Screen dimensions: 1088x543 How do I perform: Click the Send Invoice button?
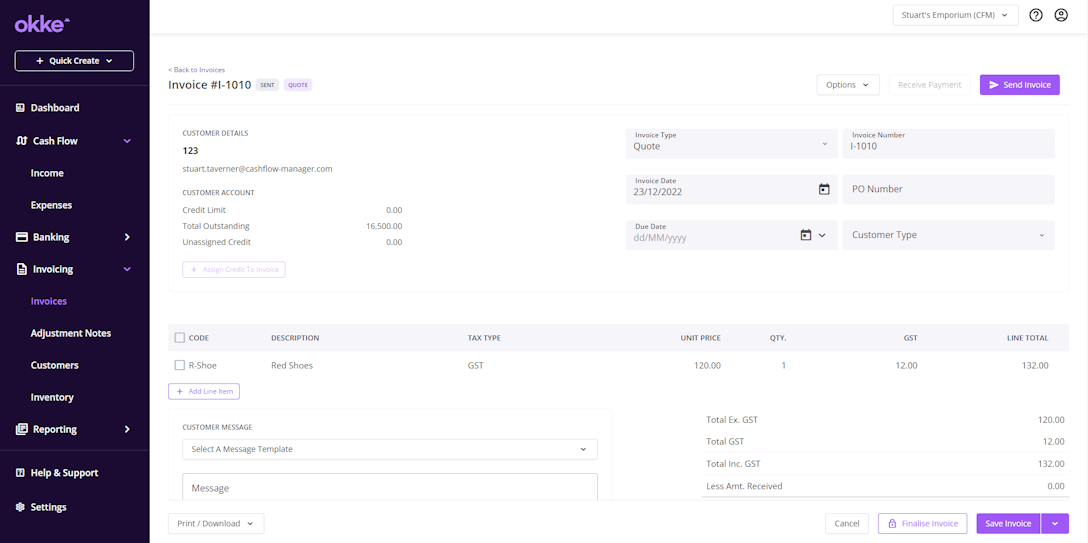(x=1019, y=85)
